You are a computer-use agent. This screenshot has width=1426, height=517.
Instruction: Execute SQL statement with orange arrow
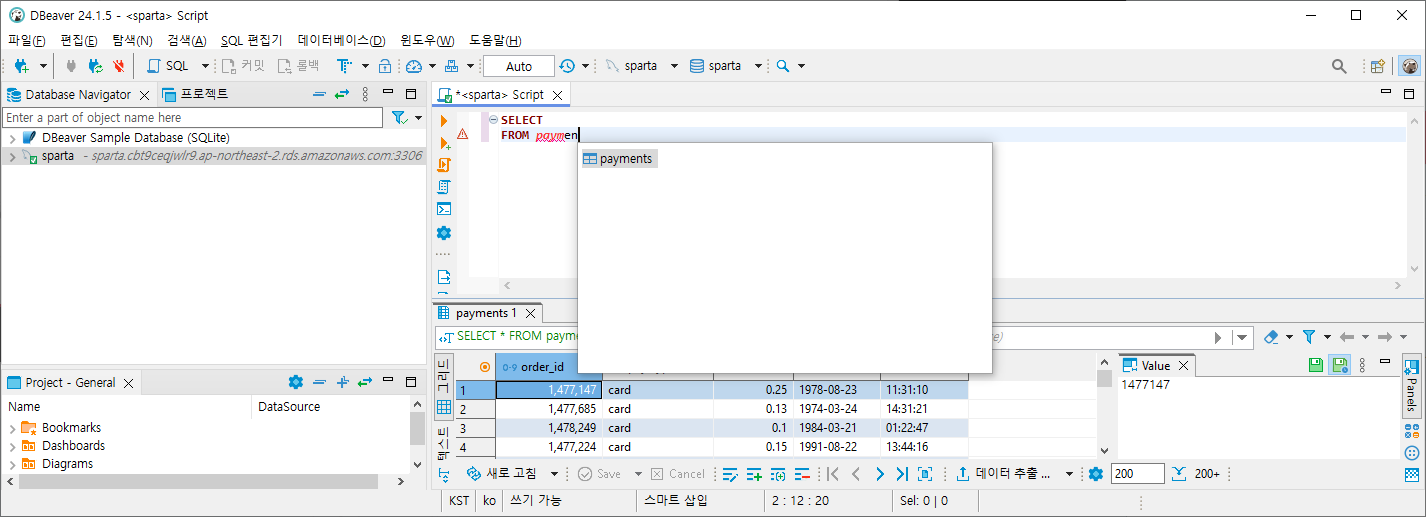444,120
